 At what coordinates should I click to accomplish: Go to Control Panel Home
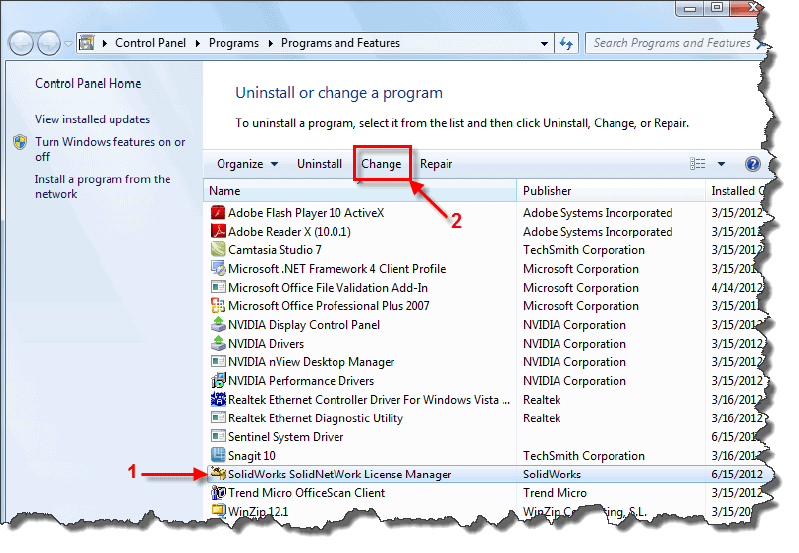tap(88, 84)
